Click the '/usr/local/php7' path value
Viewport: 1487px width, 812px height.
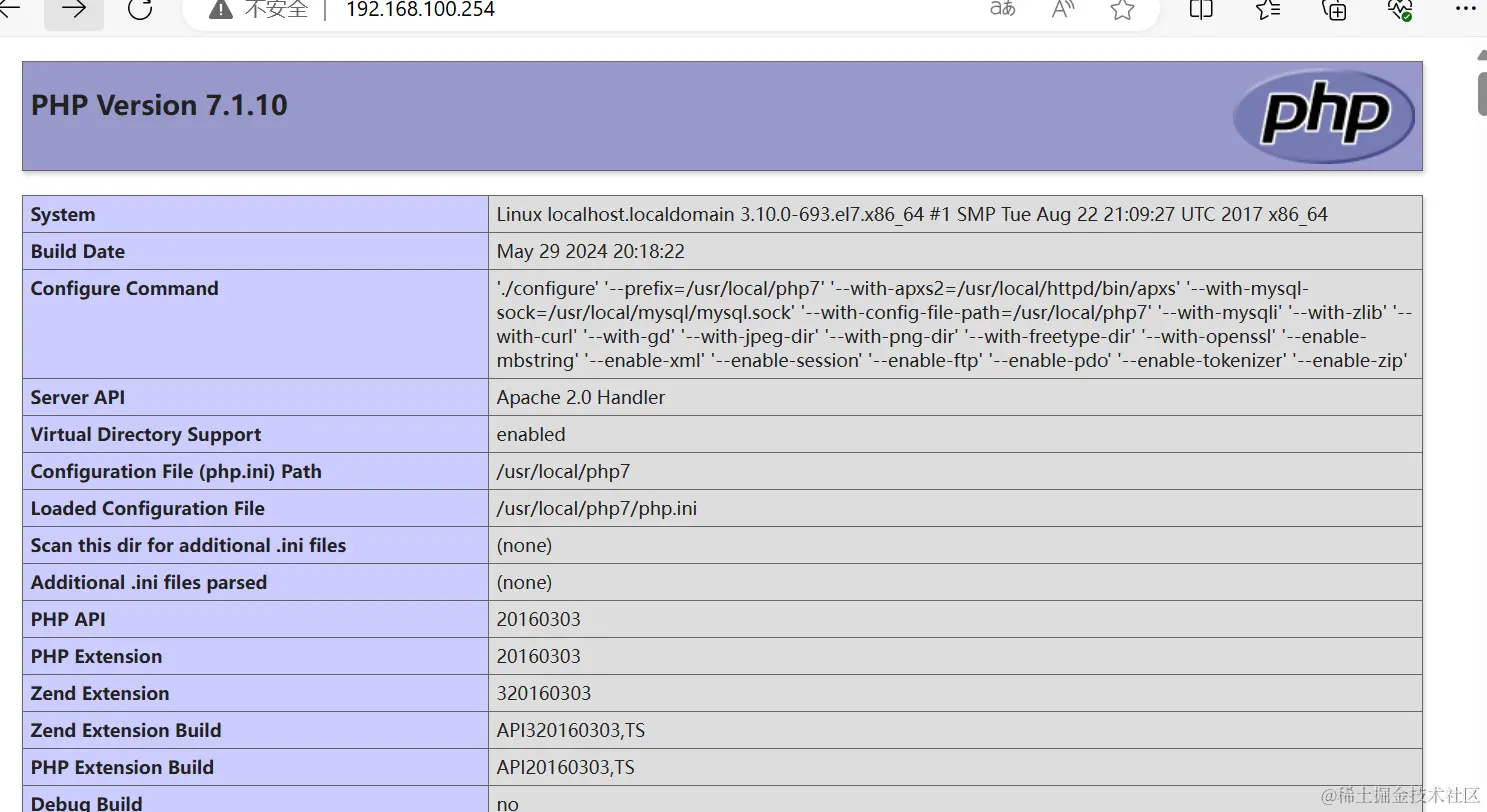pyautogui.click(x=563, y=471)
